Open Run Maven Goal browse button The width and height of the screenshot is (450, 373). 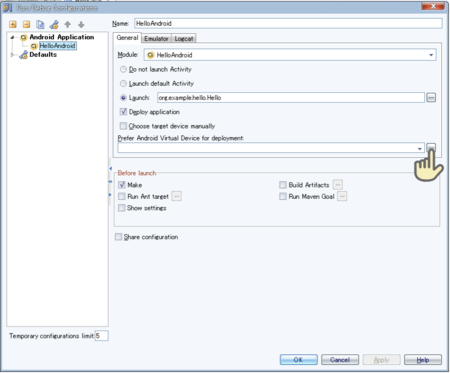(342, 196)
